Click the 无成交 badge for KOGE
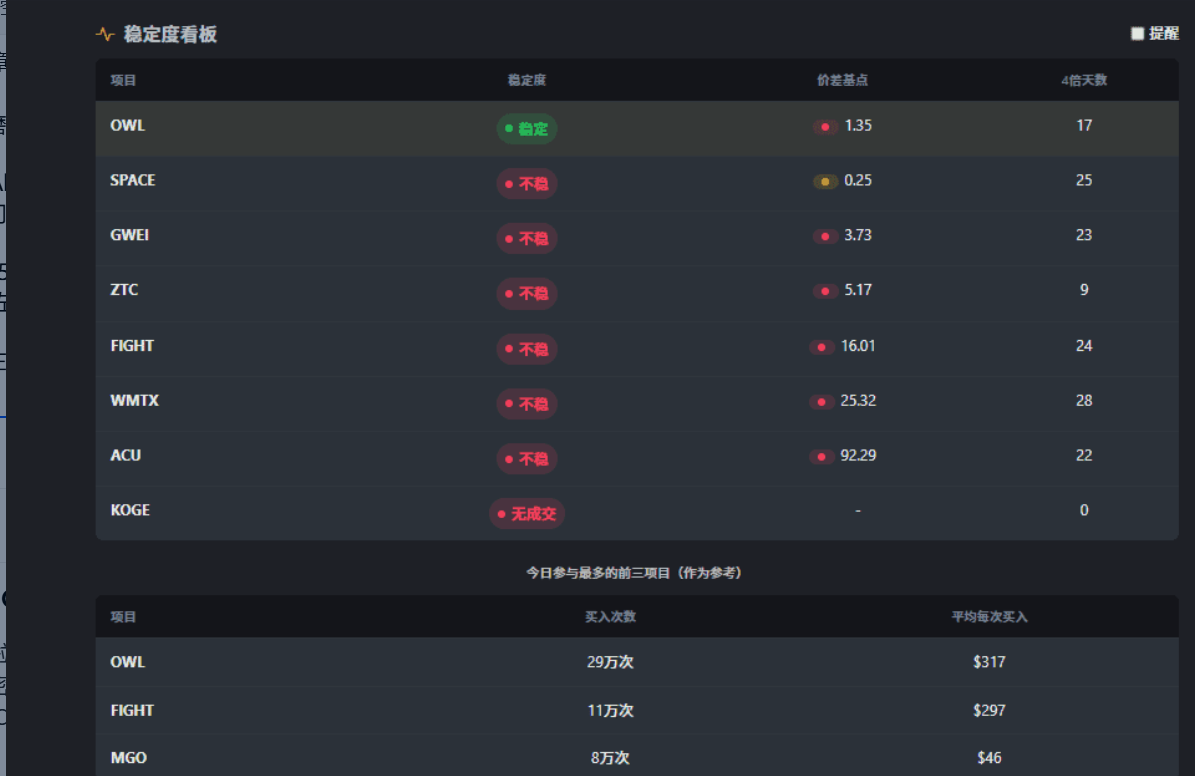Image resolution: width=1195 pixels, height=776 pixels. pyautogui.click(x=527, y=514)
